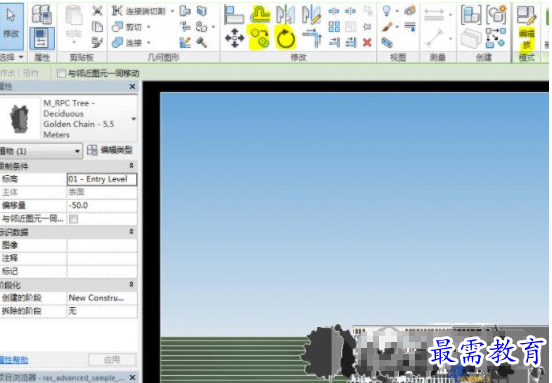Click the Copy to clipboard icon
The width and height of the screenshot is (552, 383).
point(97,26)
